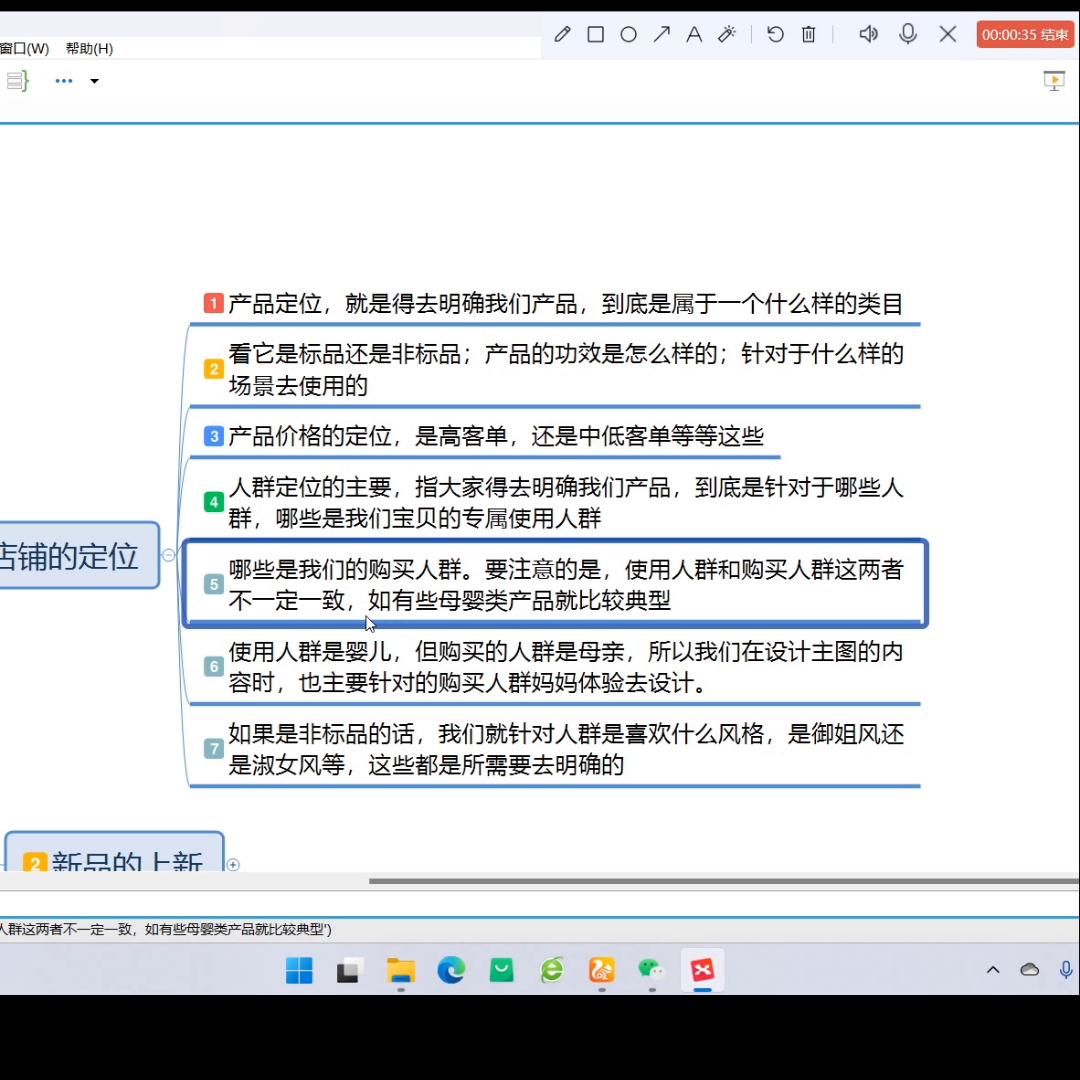Select the Text annotation tool
Screen dimensions: 1080x1080
tap(694, 34)
